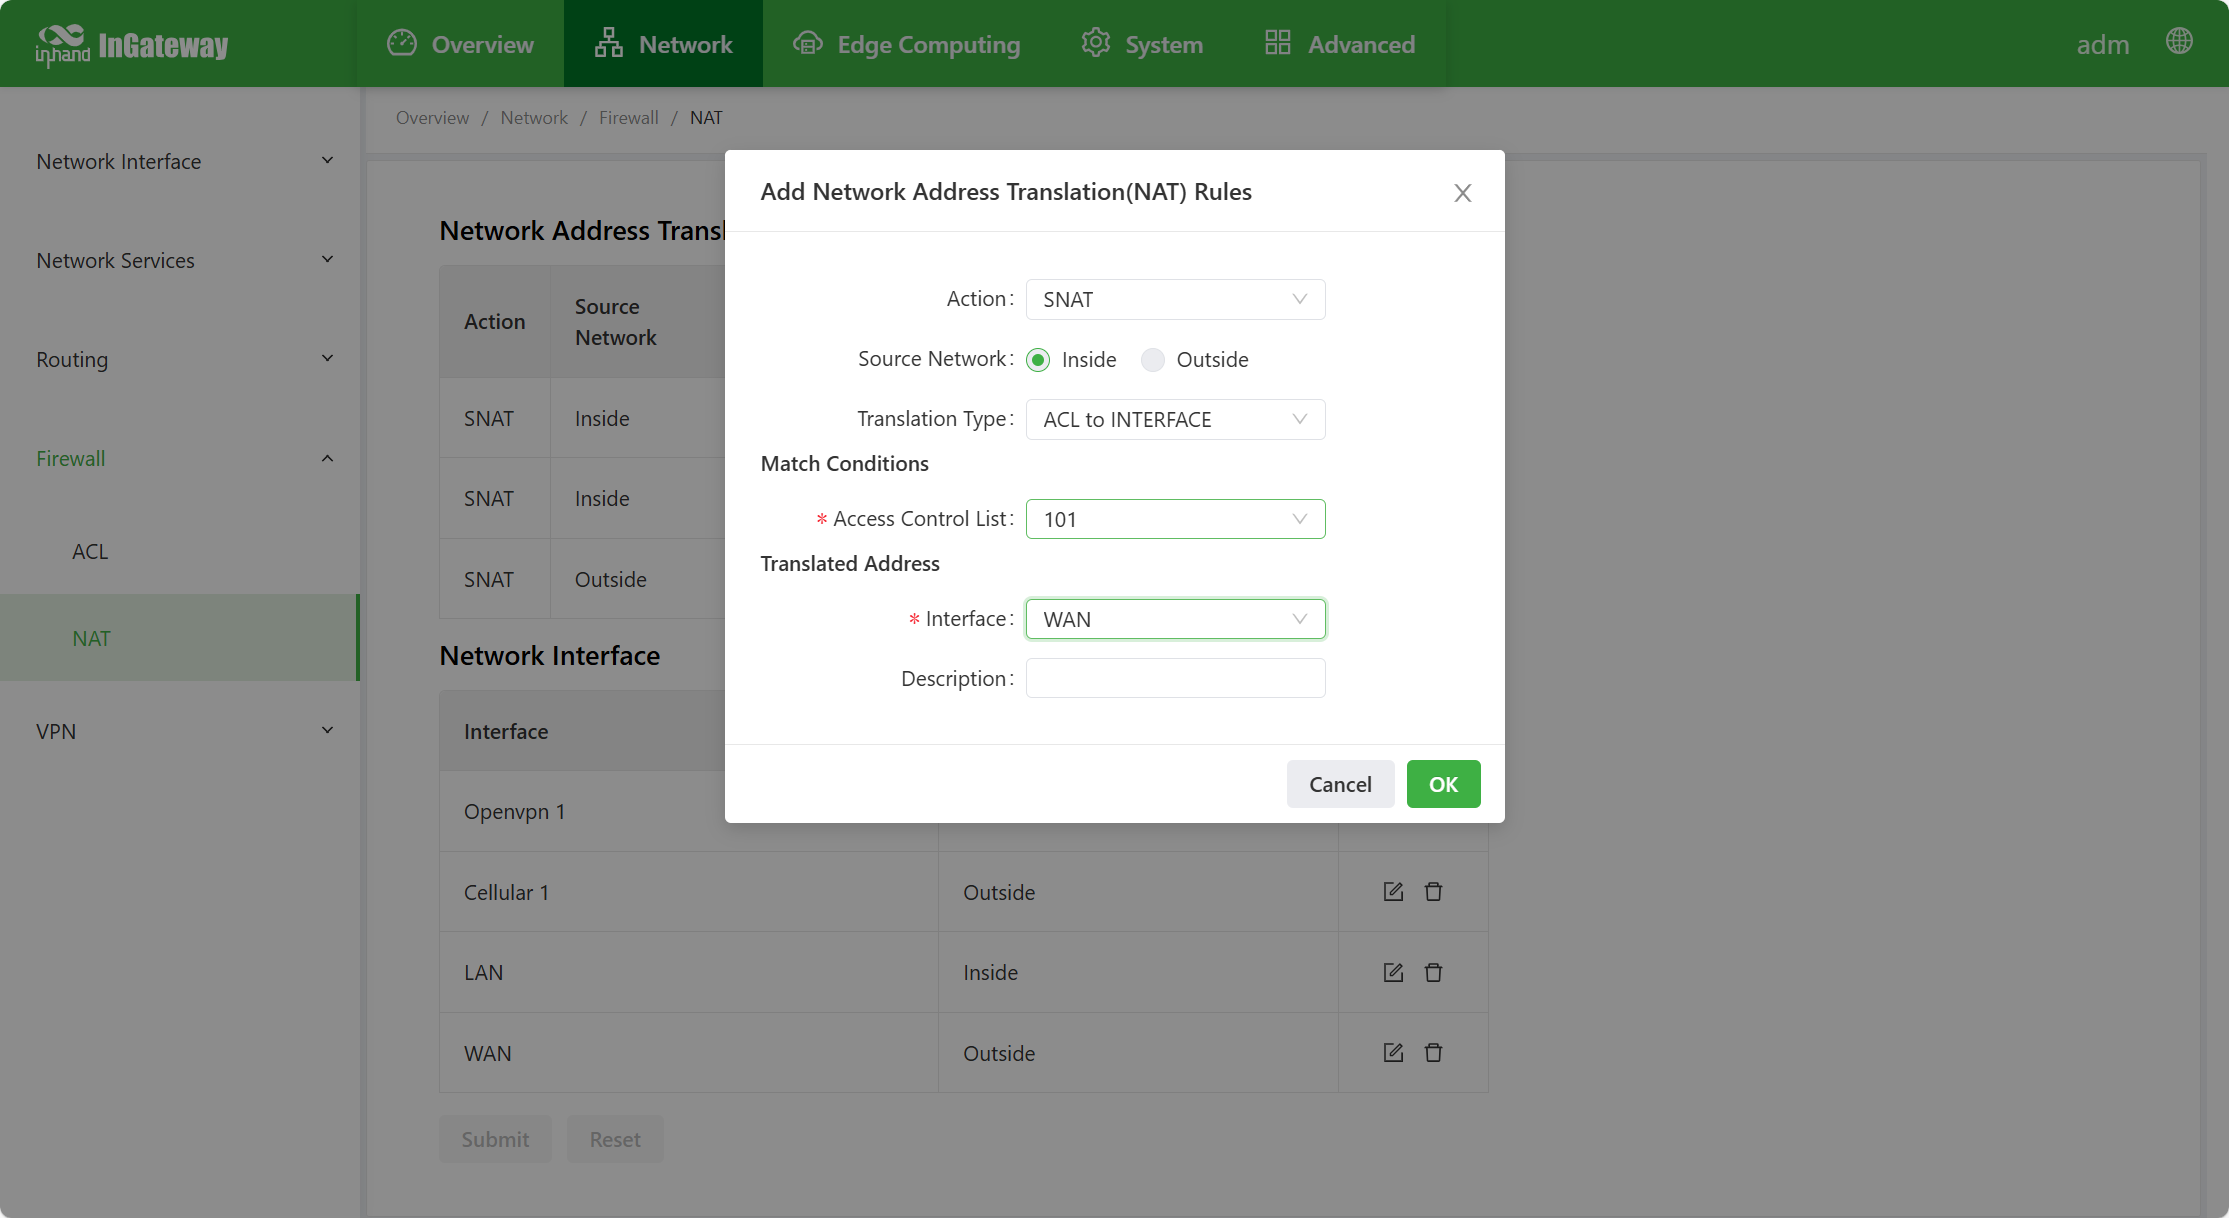Image resolution: width=2229 pixels, height=1218 pixels.
Task: Open the Interface WAN dropdown
Action: tap(1175, 619)
